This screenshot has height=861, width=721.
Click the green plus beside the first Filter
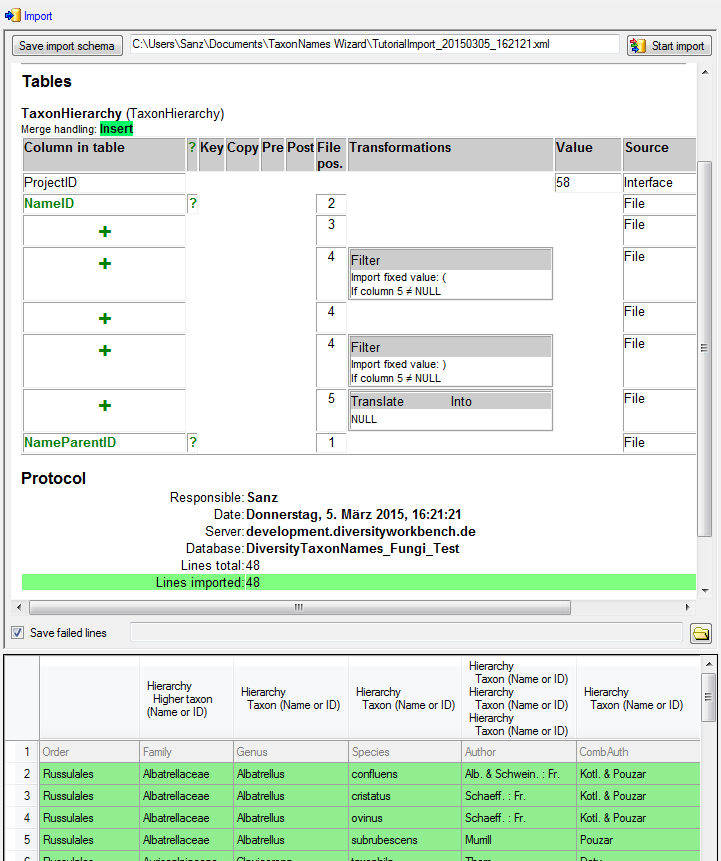pyautogui.click(x=105, y=264)
